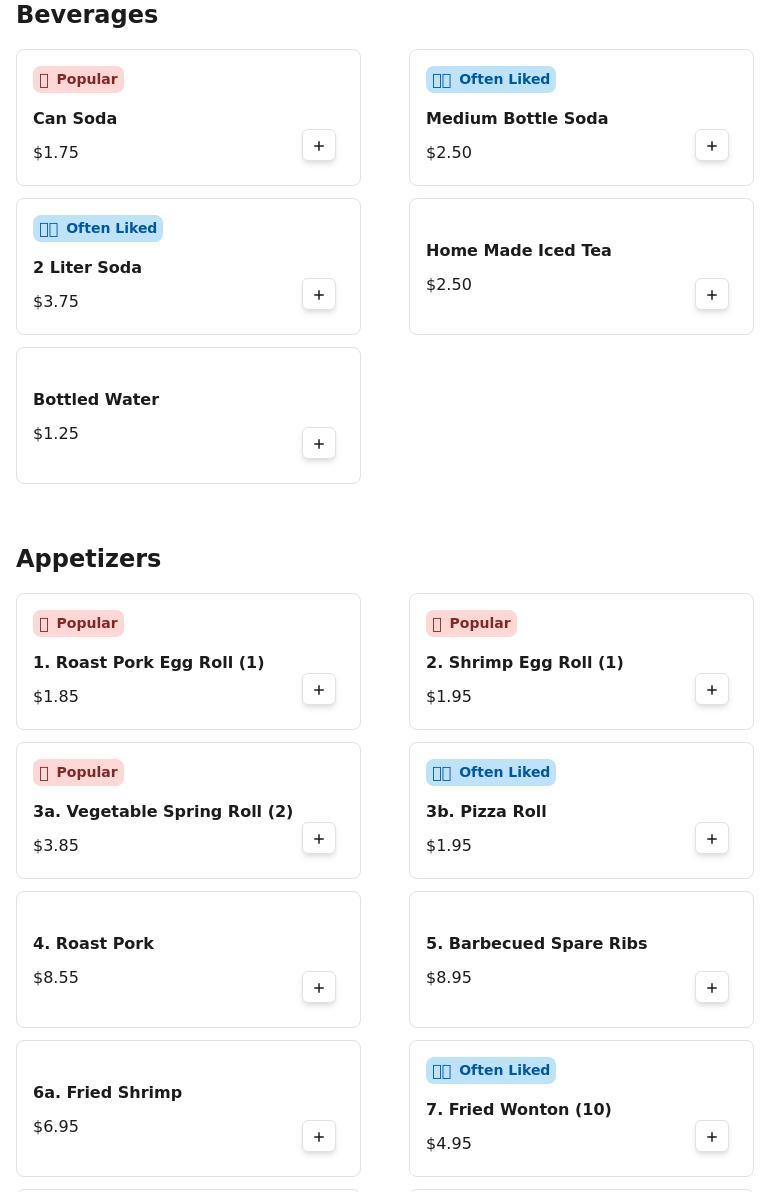Add Fried Wonton (10) to cart
The height and width of the screenshot is (1192, 770).
click(x=712, y=1137)
